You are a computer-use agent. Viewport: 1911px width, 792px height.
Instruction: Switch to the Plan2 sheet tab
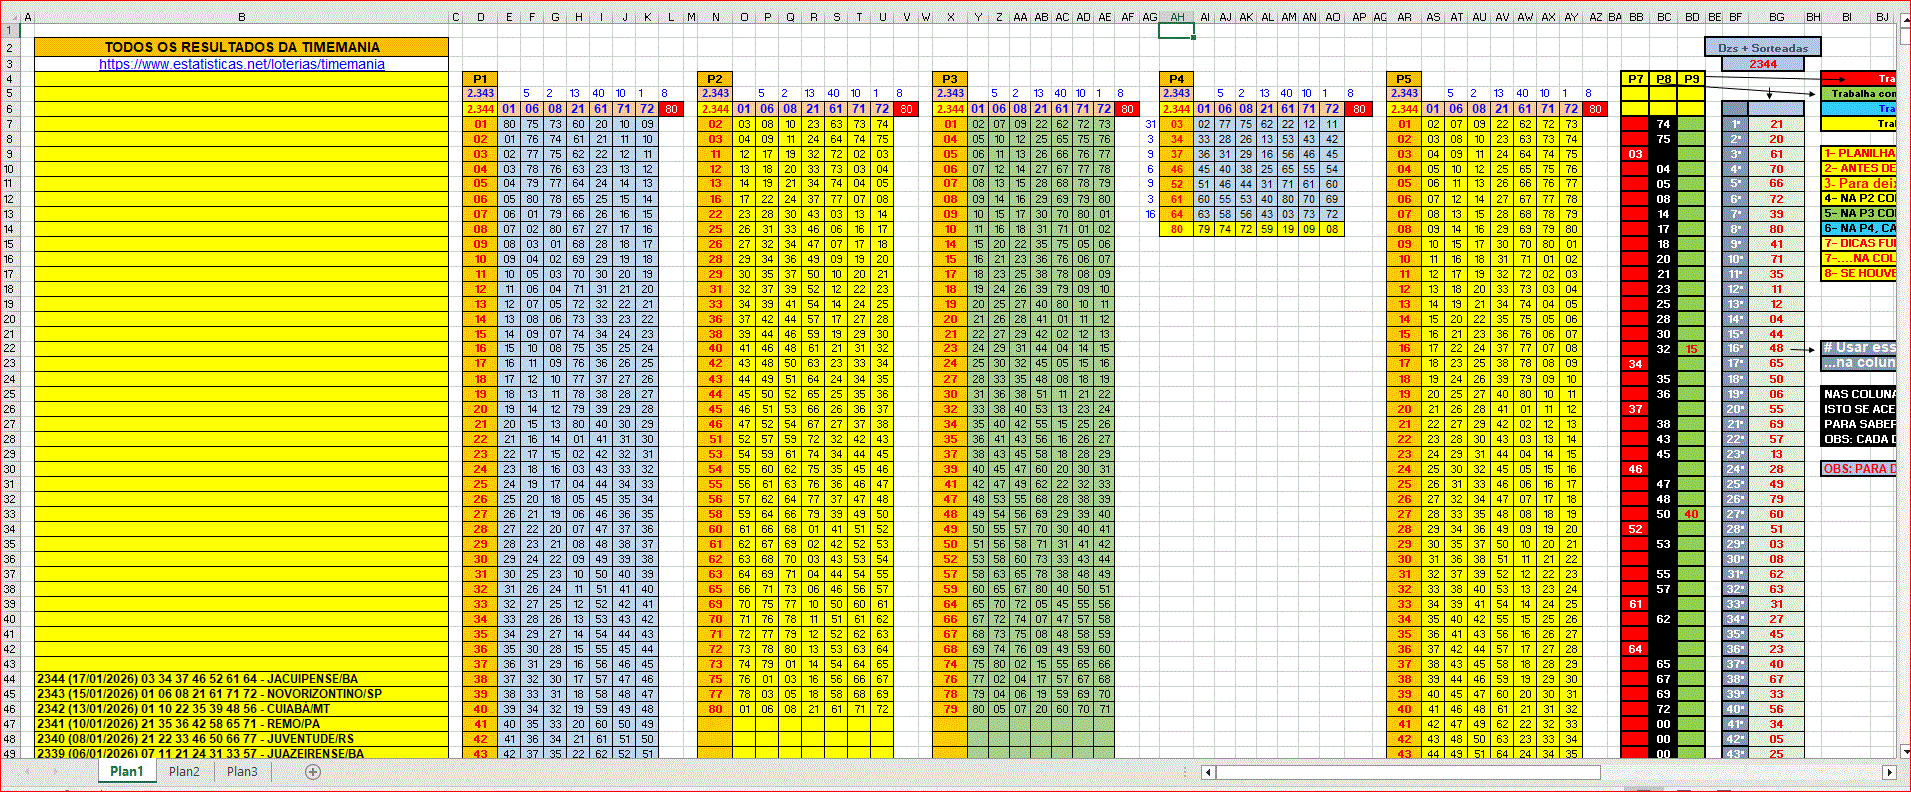click(184, 772)
